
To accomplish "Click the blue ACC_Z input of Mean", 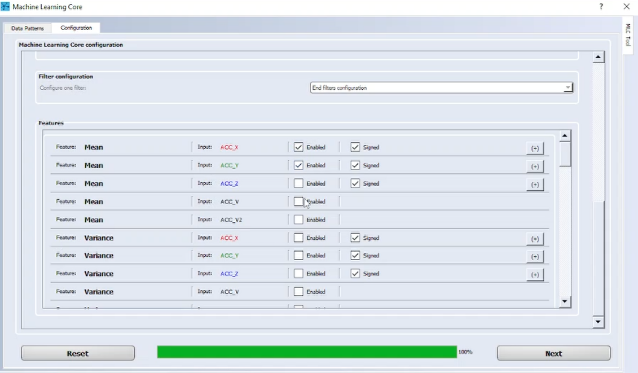I will [229, 183].
